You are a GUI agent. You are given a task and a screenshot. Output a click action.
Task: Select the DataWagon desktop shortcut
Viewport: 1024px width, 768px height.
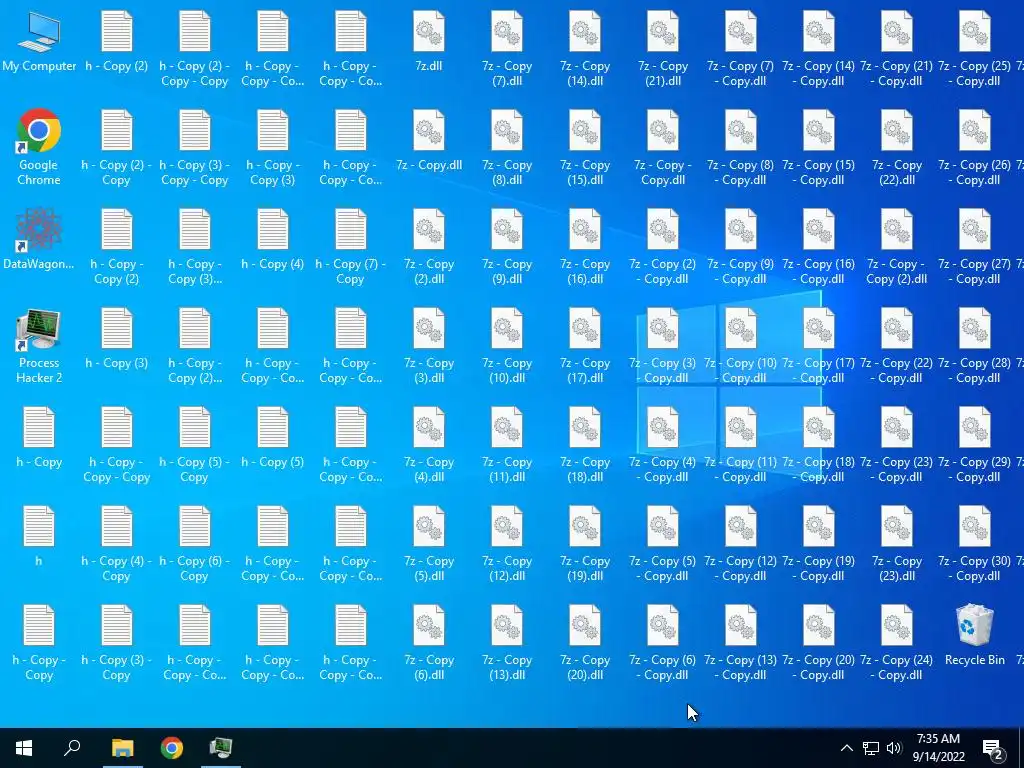(39, 239)
